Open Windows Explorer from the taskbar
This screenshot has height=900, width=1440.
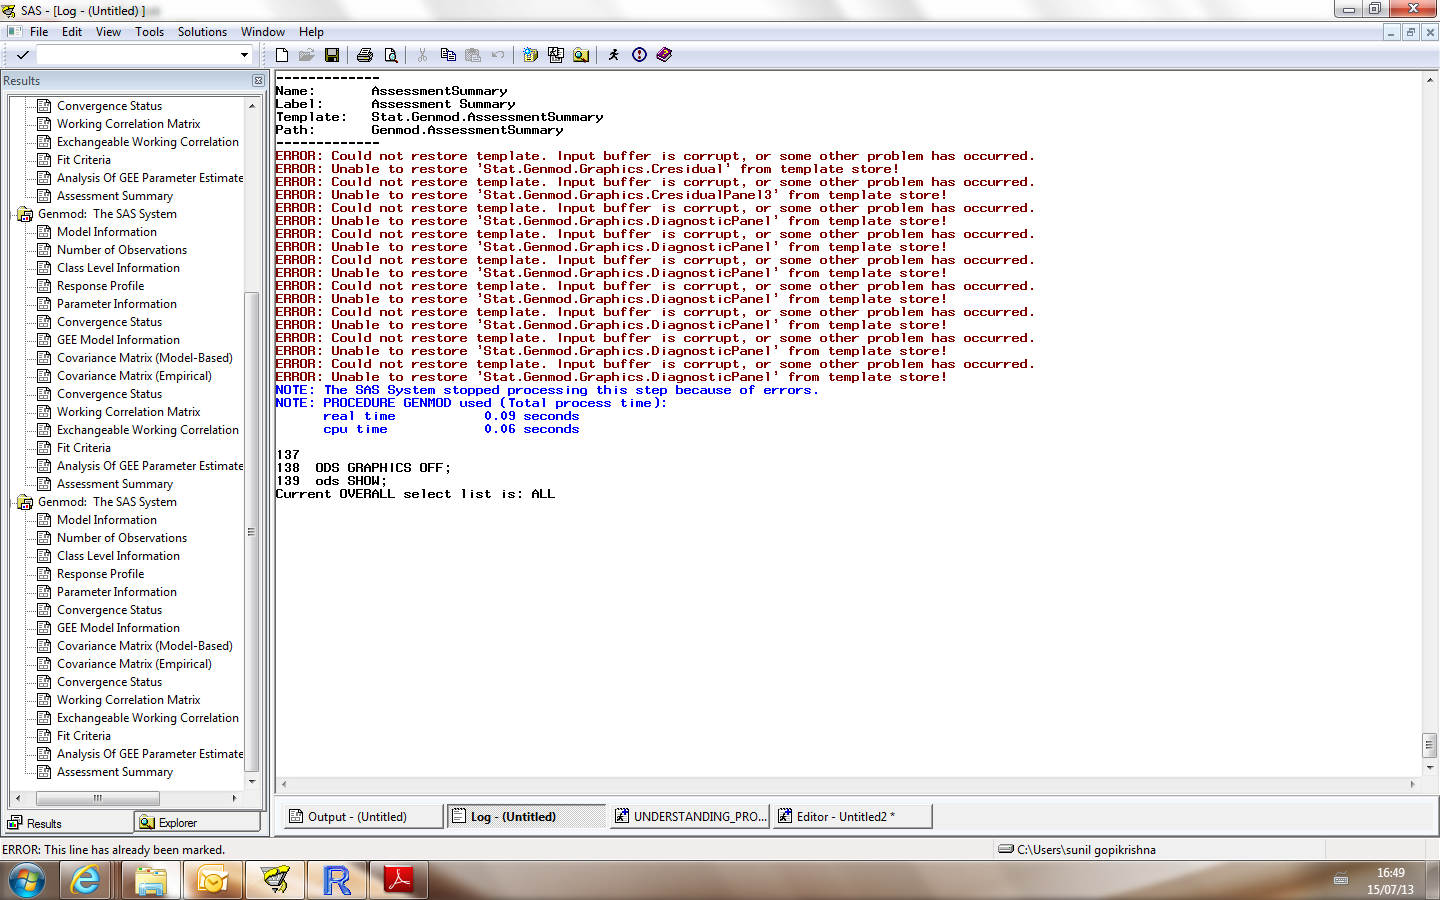click(x=151, y=881)
